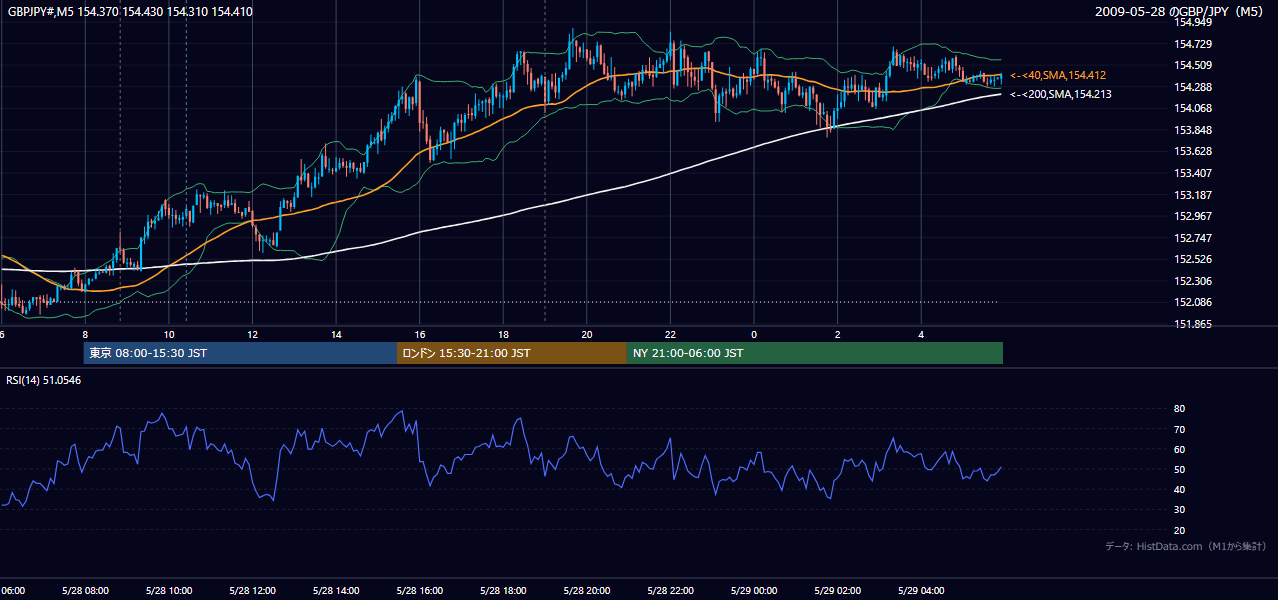Click hour tick 0 on the price chart axis

(754, 335)
